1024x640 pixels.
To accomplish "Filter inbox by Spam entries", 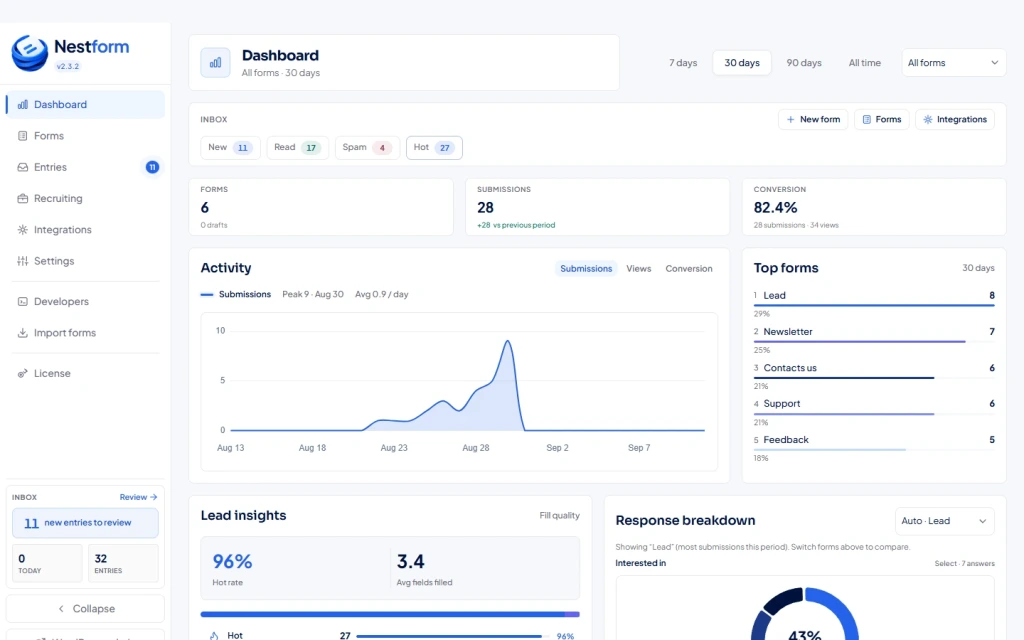I will pos(367,148).
